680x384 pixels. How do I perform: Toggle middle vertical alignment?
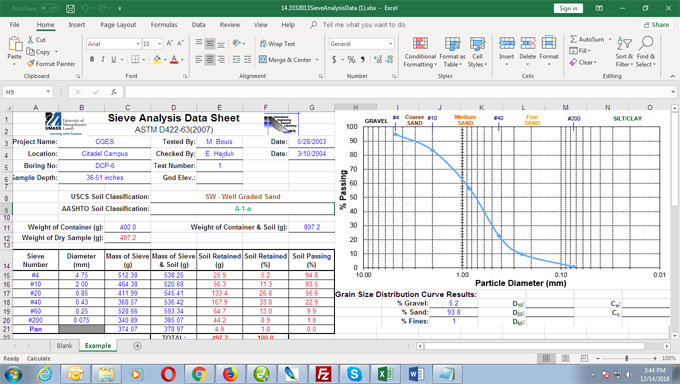point(209,44)
